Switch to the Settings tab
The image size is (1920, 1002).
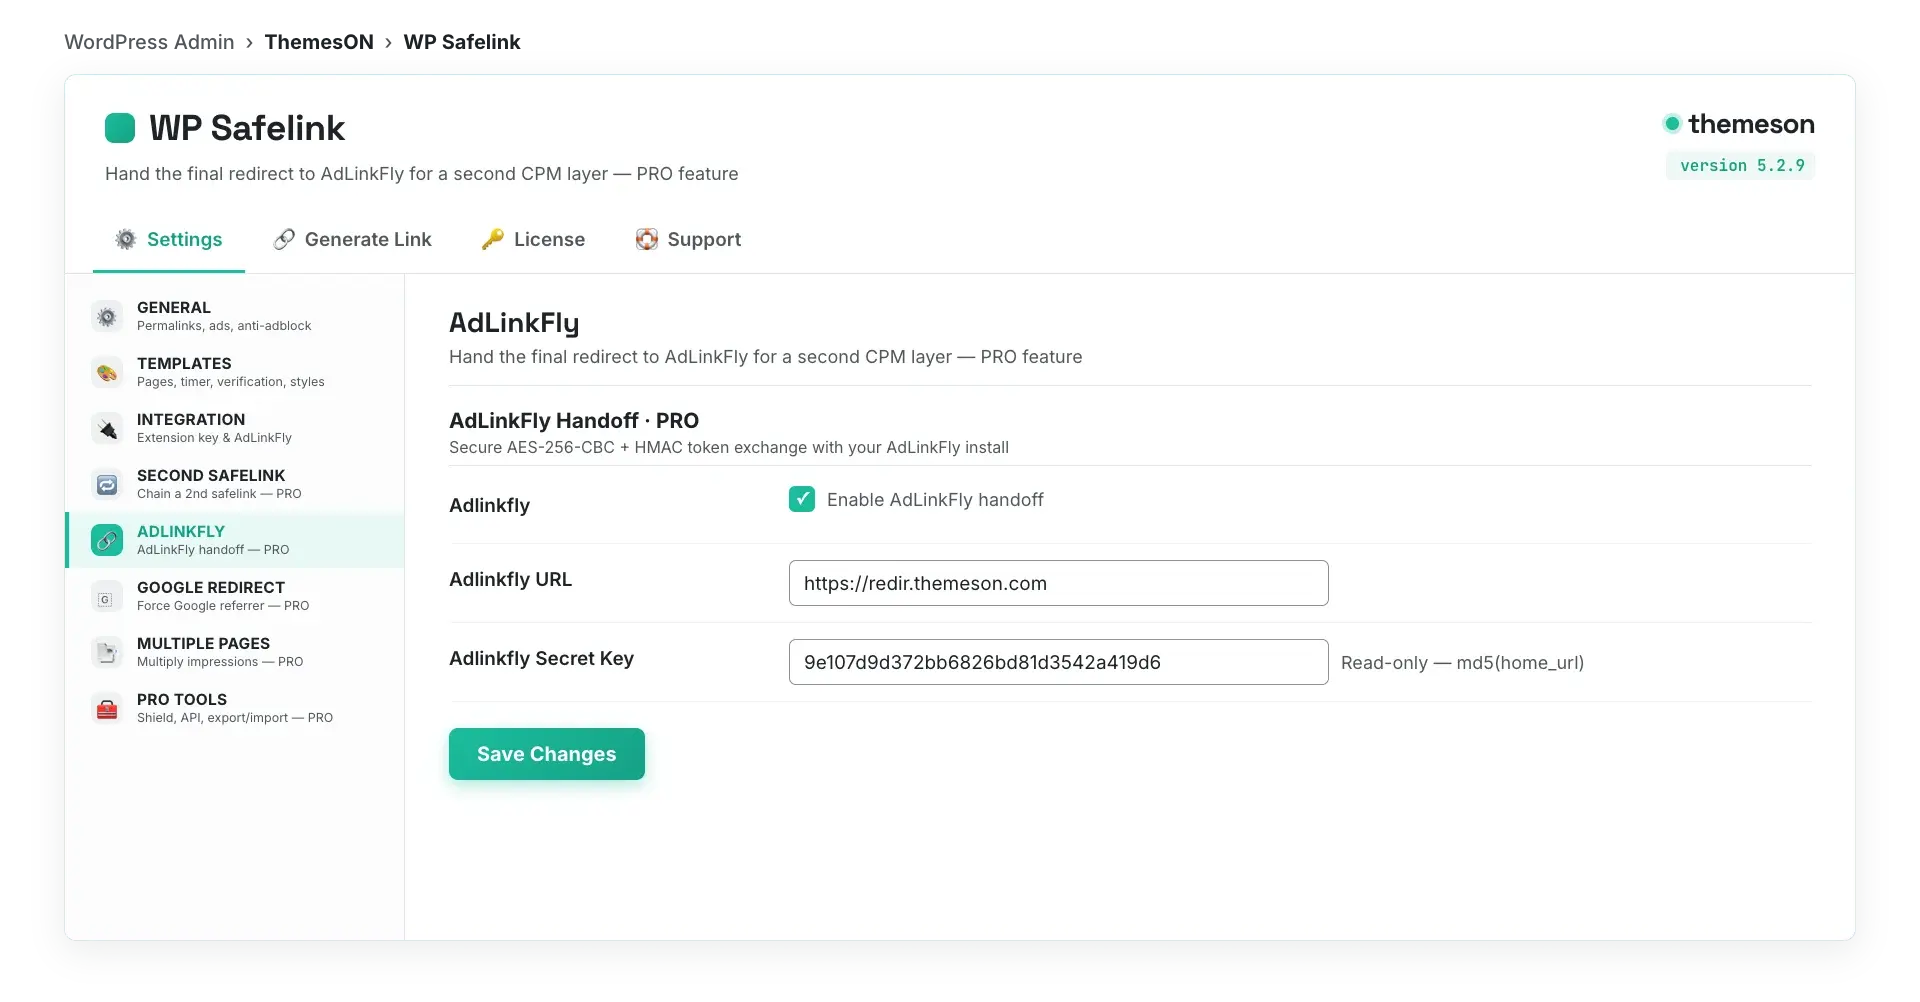tap(169, 239)
